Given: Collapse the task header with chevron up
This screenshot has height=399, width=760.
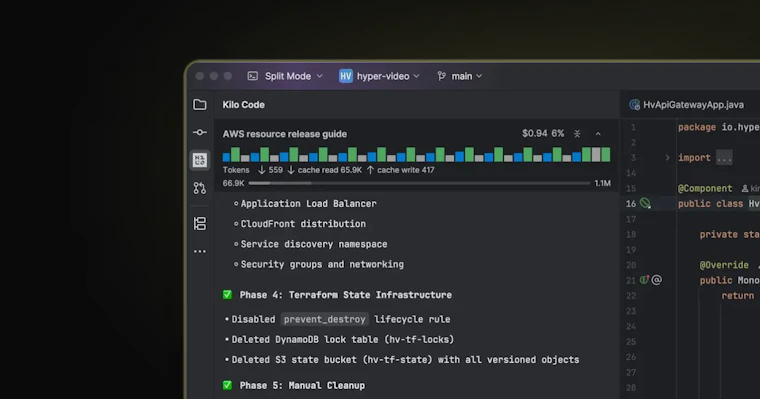Looking at the screenshot, I should [x=598, y=134].
